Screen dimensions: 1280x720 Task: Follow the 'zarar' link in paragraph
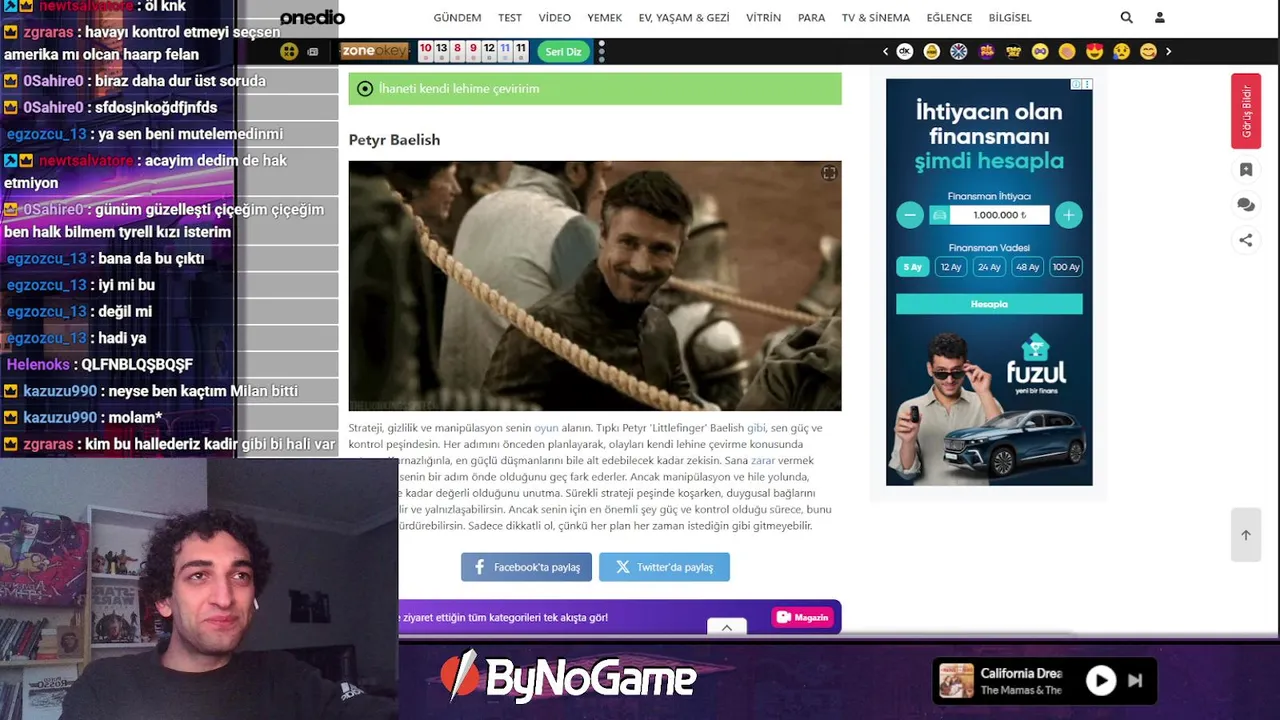pyautogui.click(x=763, y=460)
